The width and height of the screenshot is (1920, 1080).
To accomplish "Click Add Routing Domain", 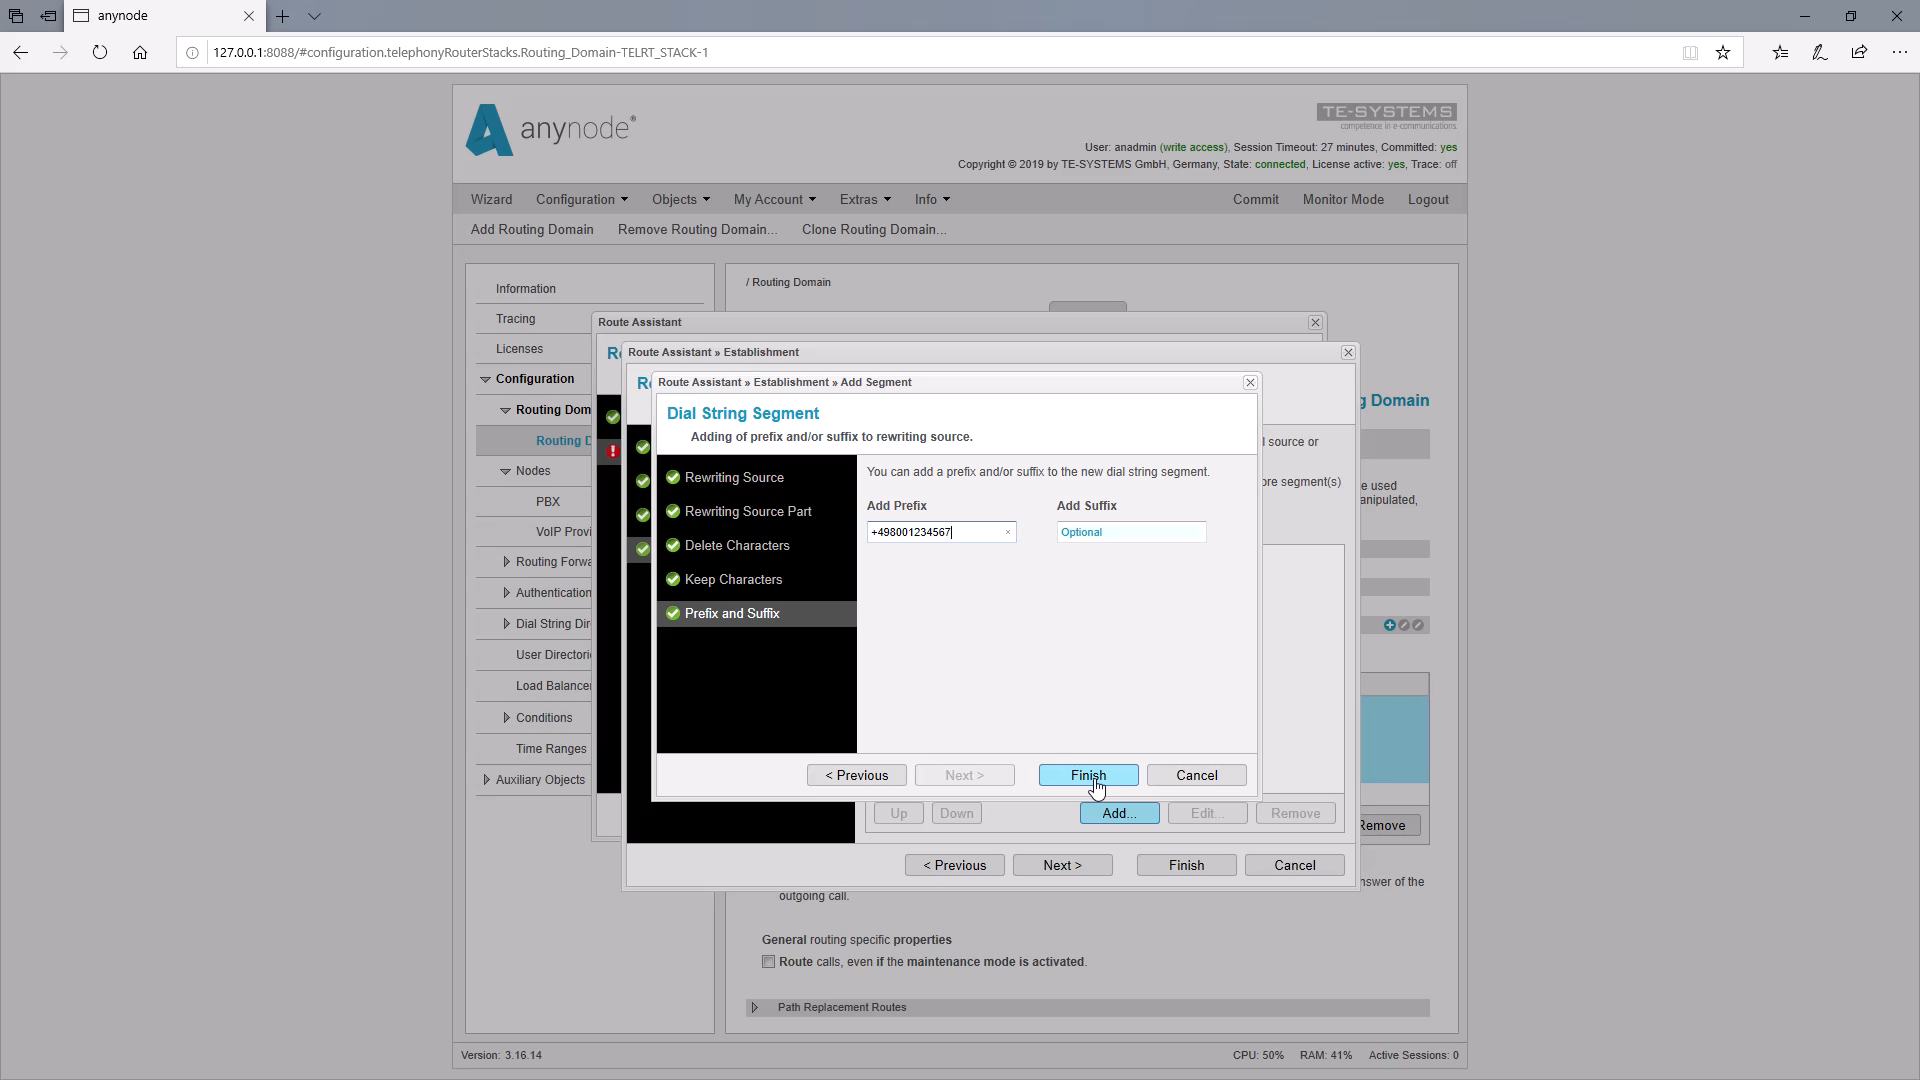I will [532, 230].
